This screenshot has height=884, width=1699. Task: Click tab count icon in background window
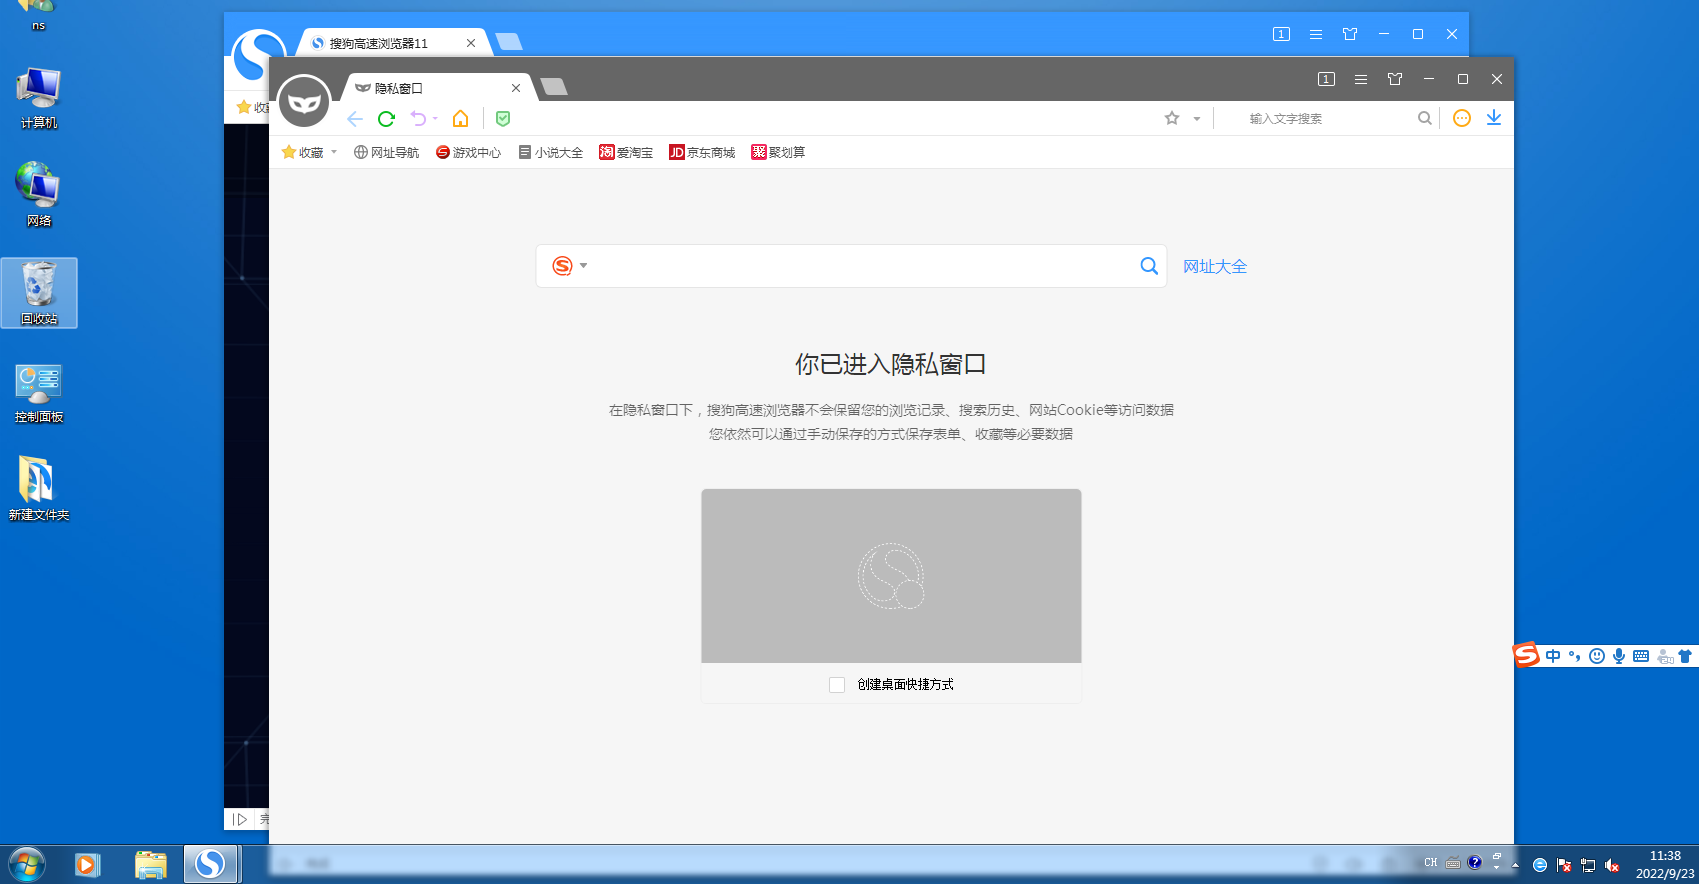[1282, 34]
